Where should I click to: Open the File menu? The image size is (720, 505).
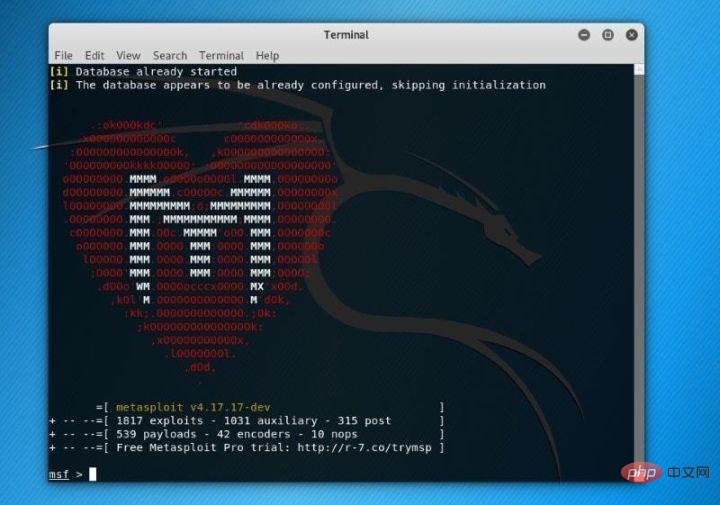[63, 56]
